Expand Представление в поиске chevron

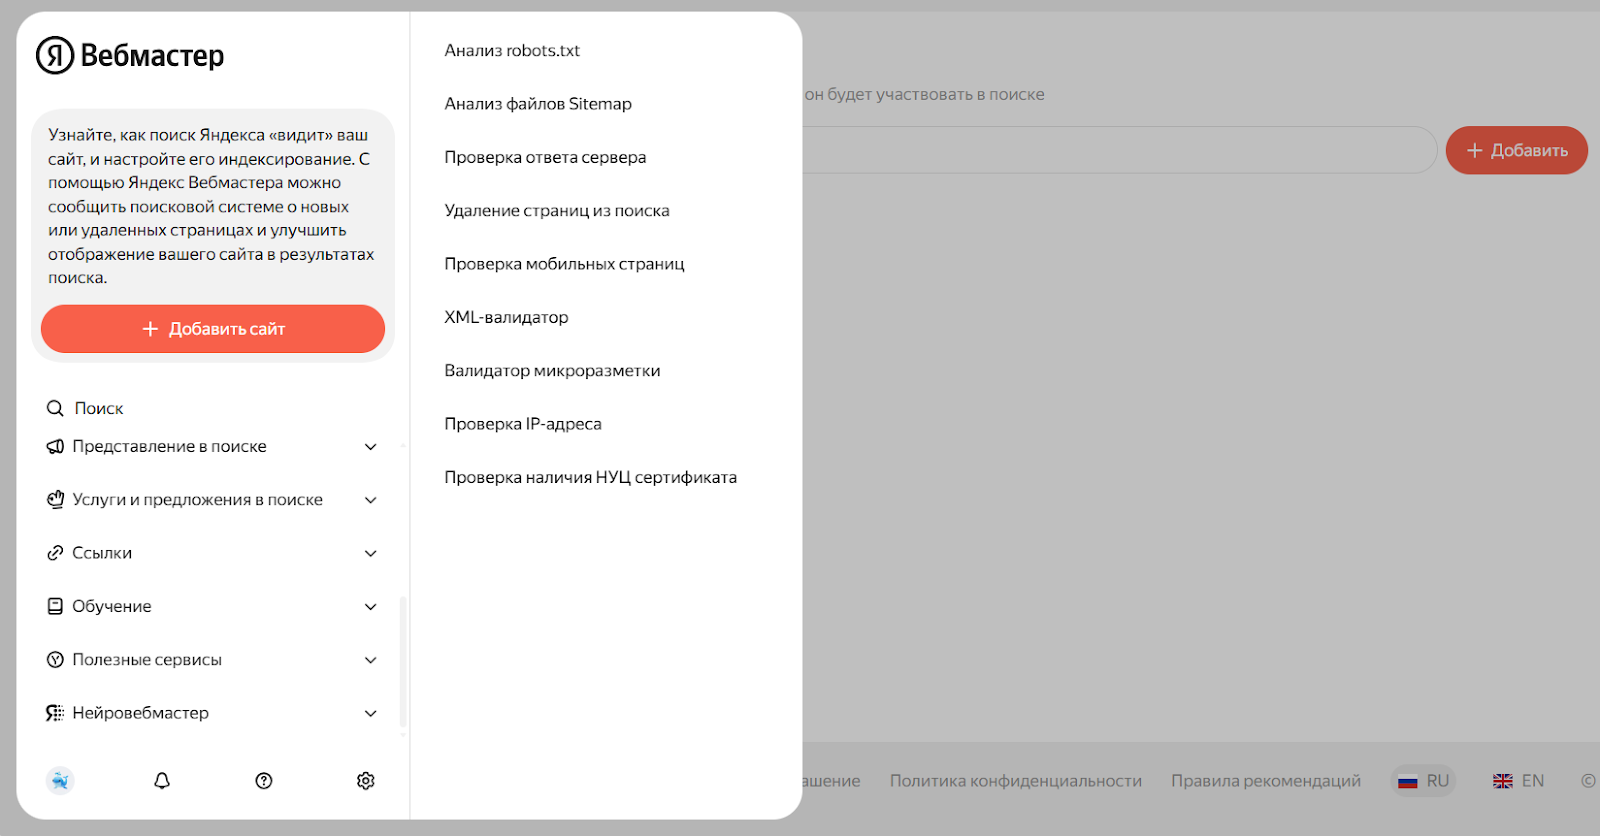(371, 447)
